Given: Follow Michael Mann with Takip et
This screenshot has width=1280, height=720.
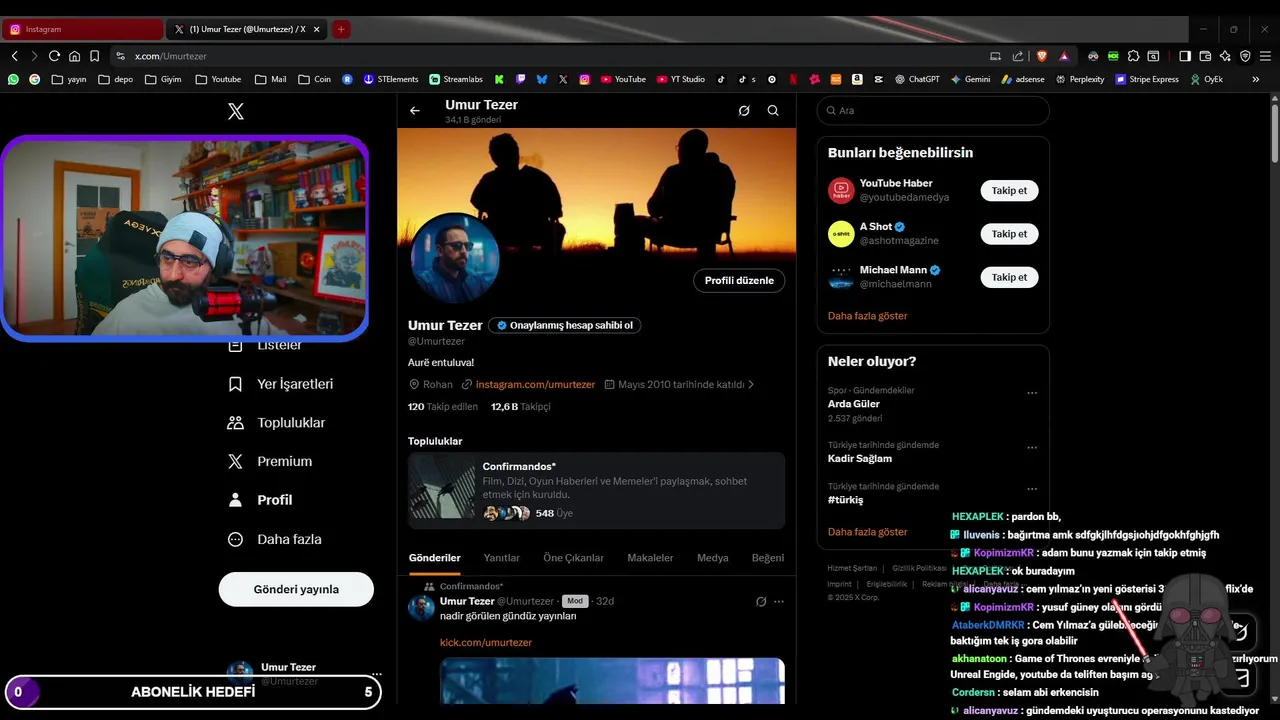Looking at the screenshot, I should tap(1009, 277).
